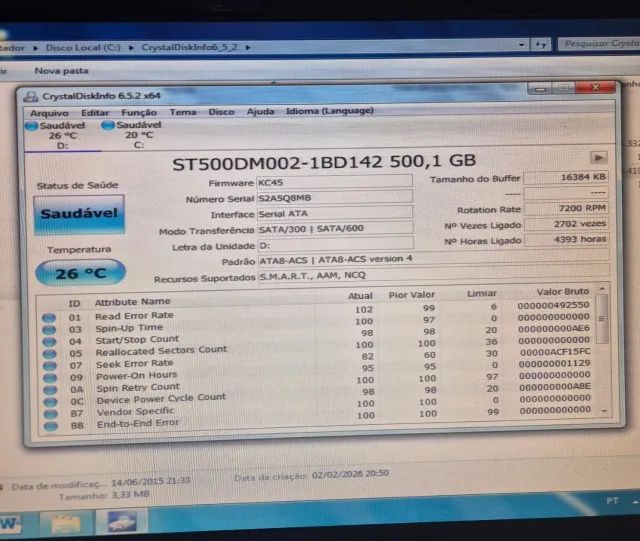Click the blue health icon for C: drive
The image size is (640, 541).
pos(108,125)
